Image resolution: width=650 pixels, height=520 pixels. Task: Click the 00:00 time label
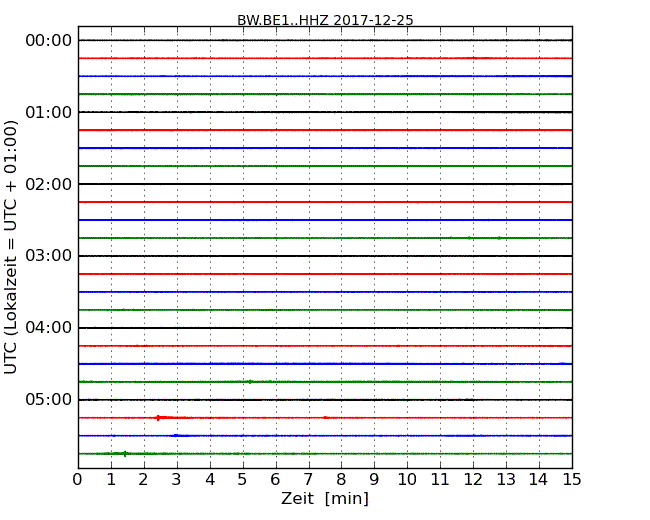[49, 41]
